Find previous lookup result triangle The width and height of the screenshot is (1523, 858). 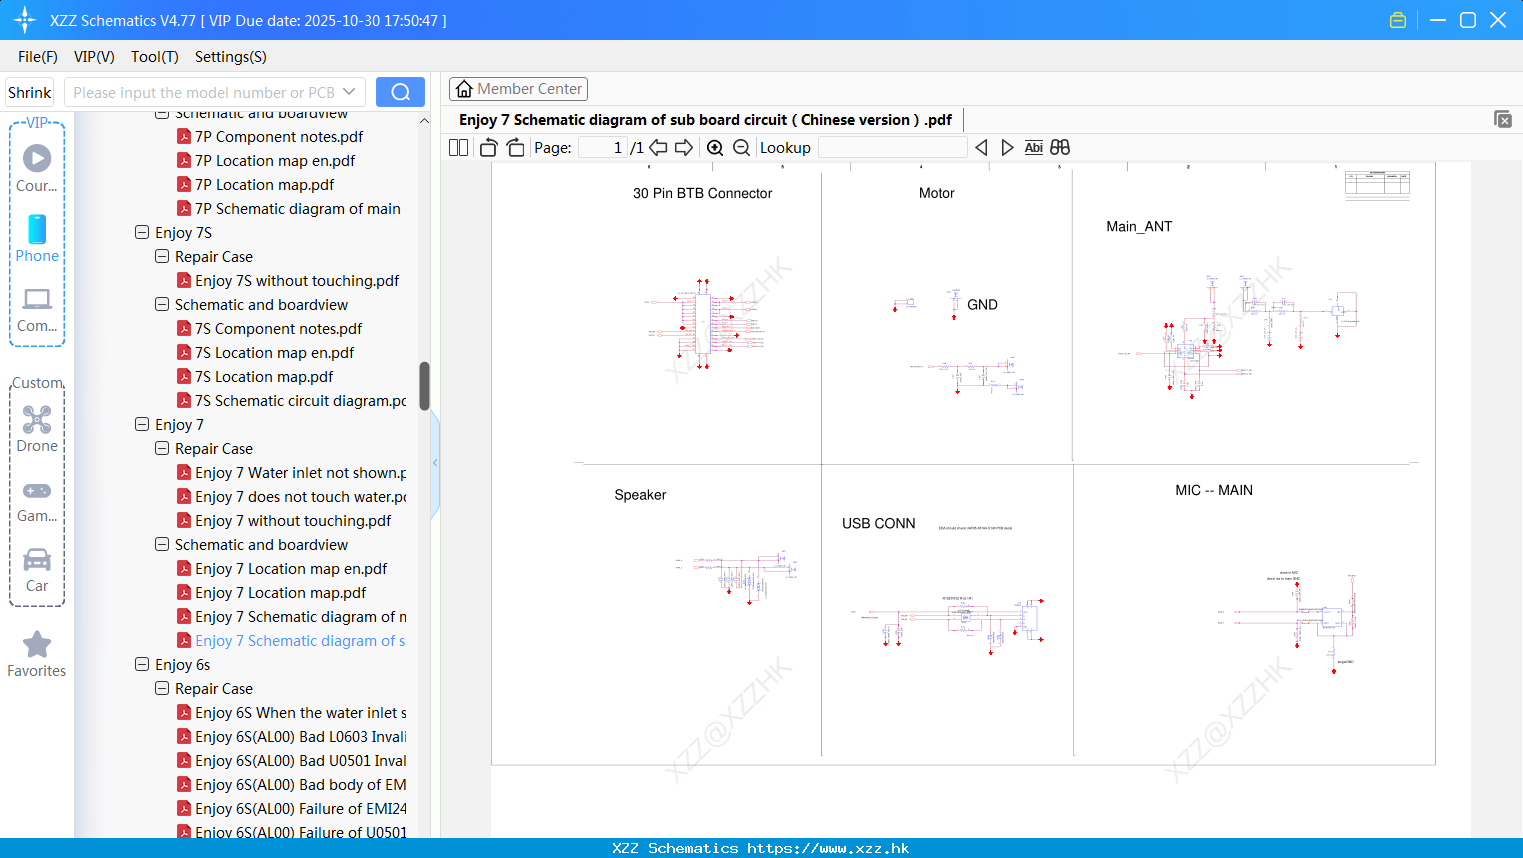981,148
